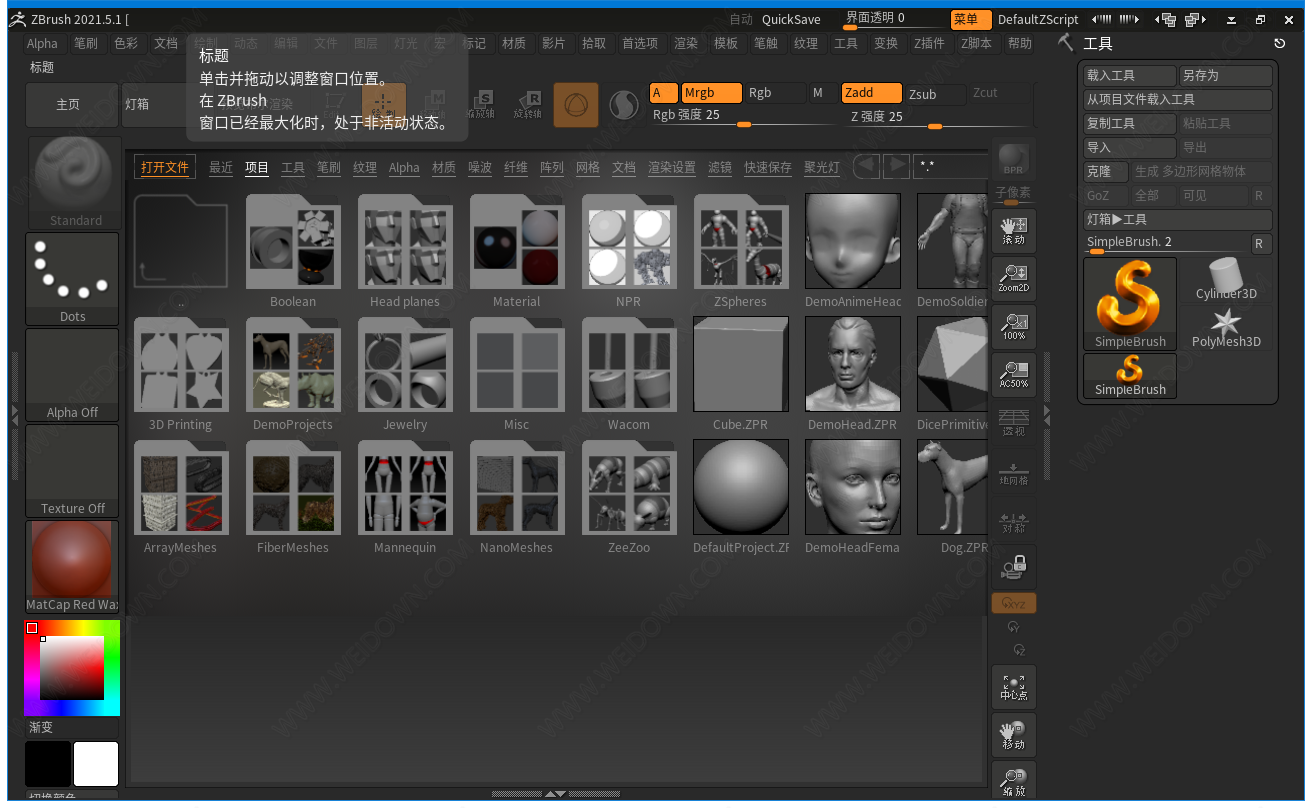Adjust the Rgb 强度 slider

(742, 117)
